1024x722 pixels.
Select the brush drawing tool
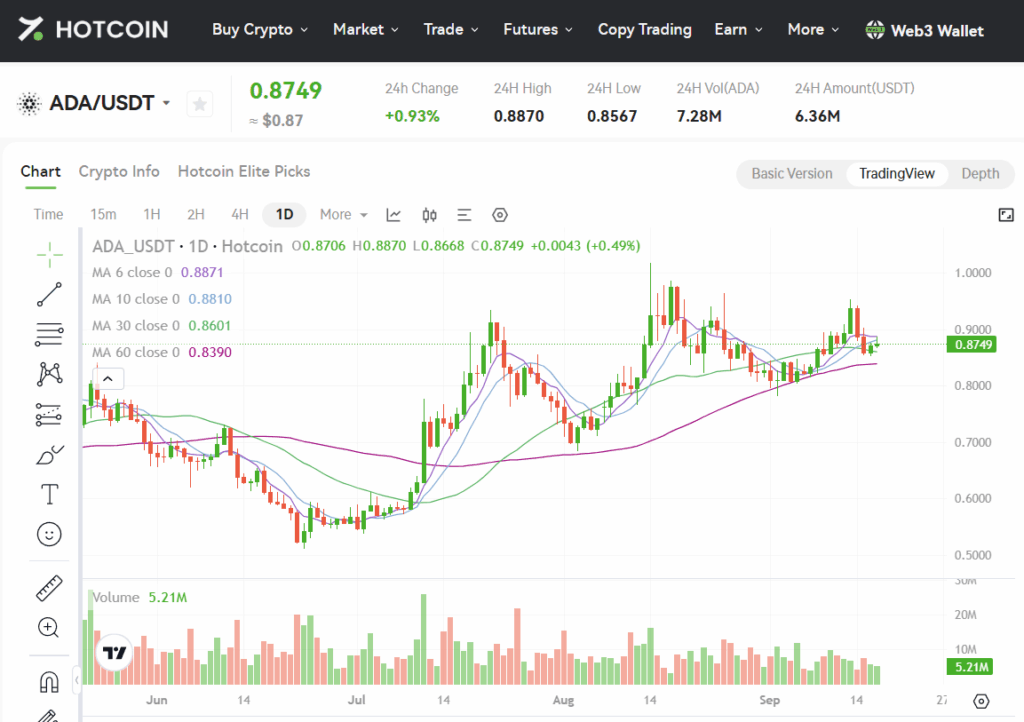[50, 454]
